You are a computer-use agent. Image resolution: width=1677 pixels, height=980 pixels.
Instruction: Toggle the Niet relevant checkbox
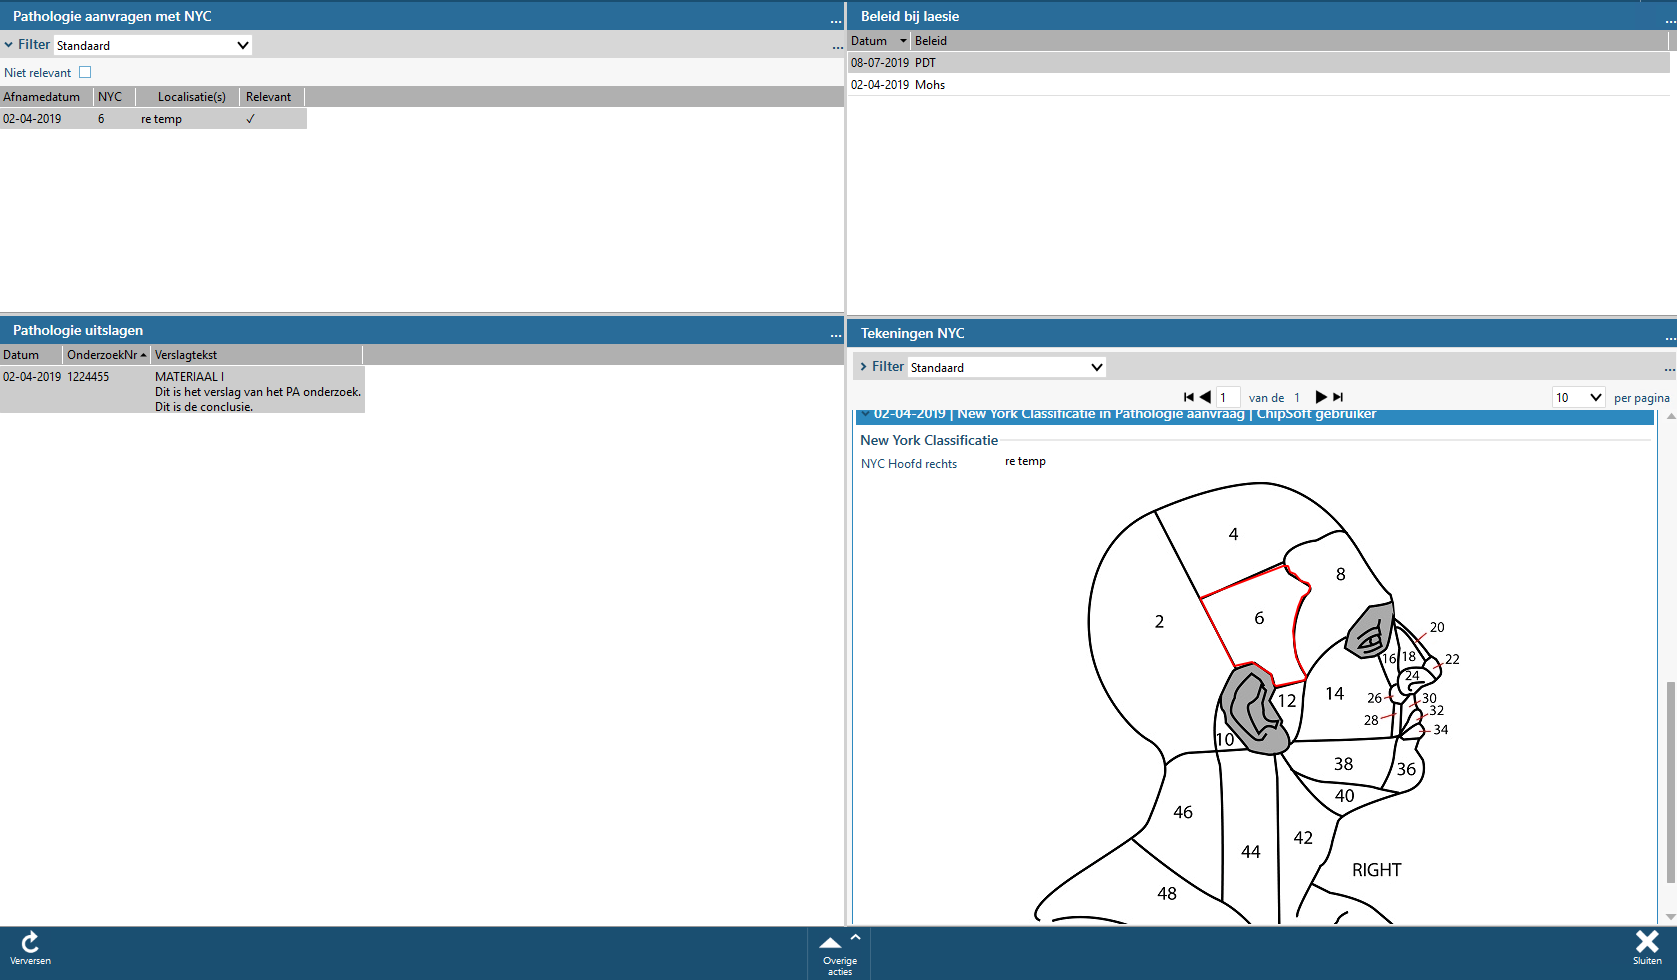click(85, 72)
